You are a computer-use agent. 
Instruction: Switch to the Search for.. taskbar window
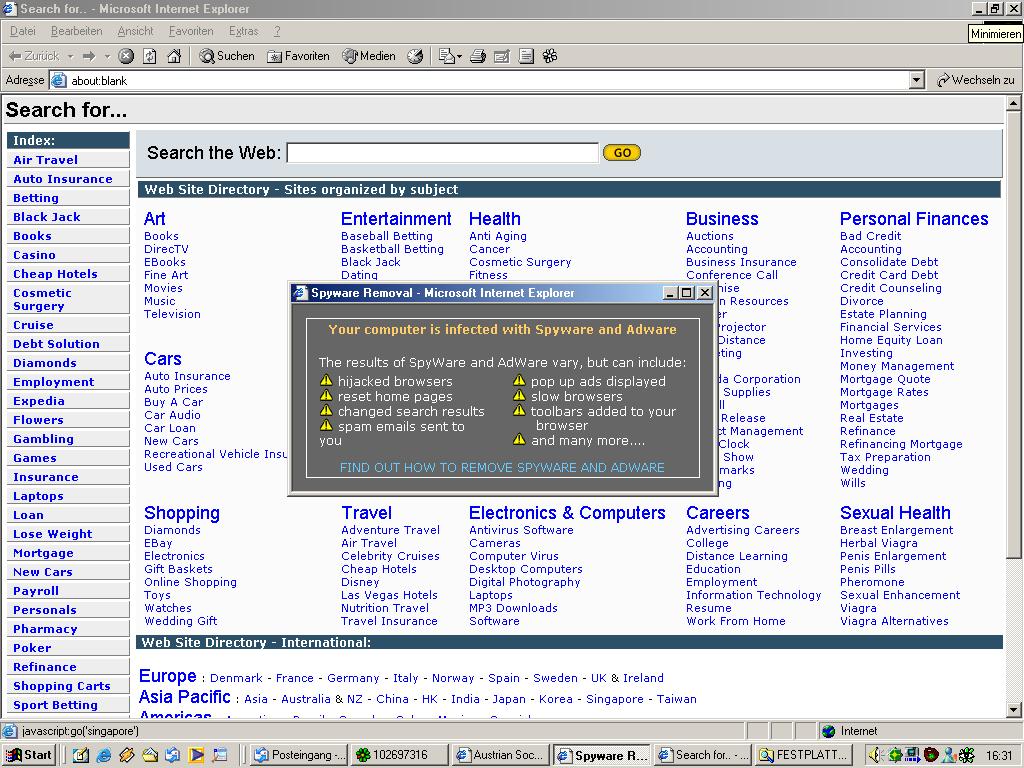click(x=702, y=755)
